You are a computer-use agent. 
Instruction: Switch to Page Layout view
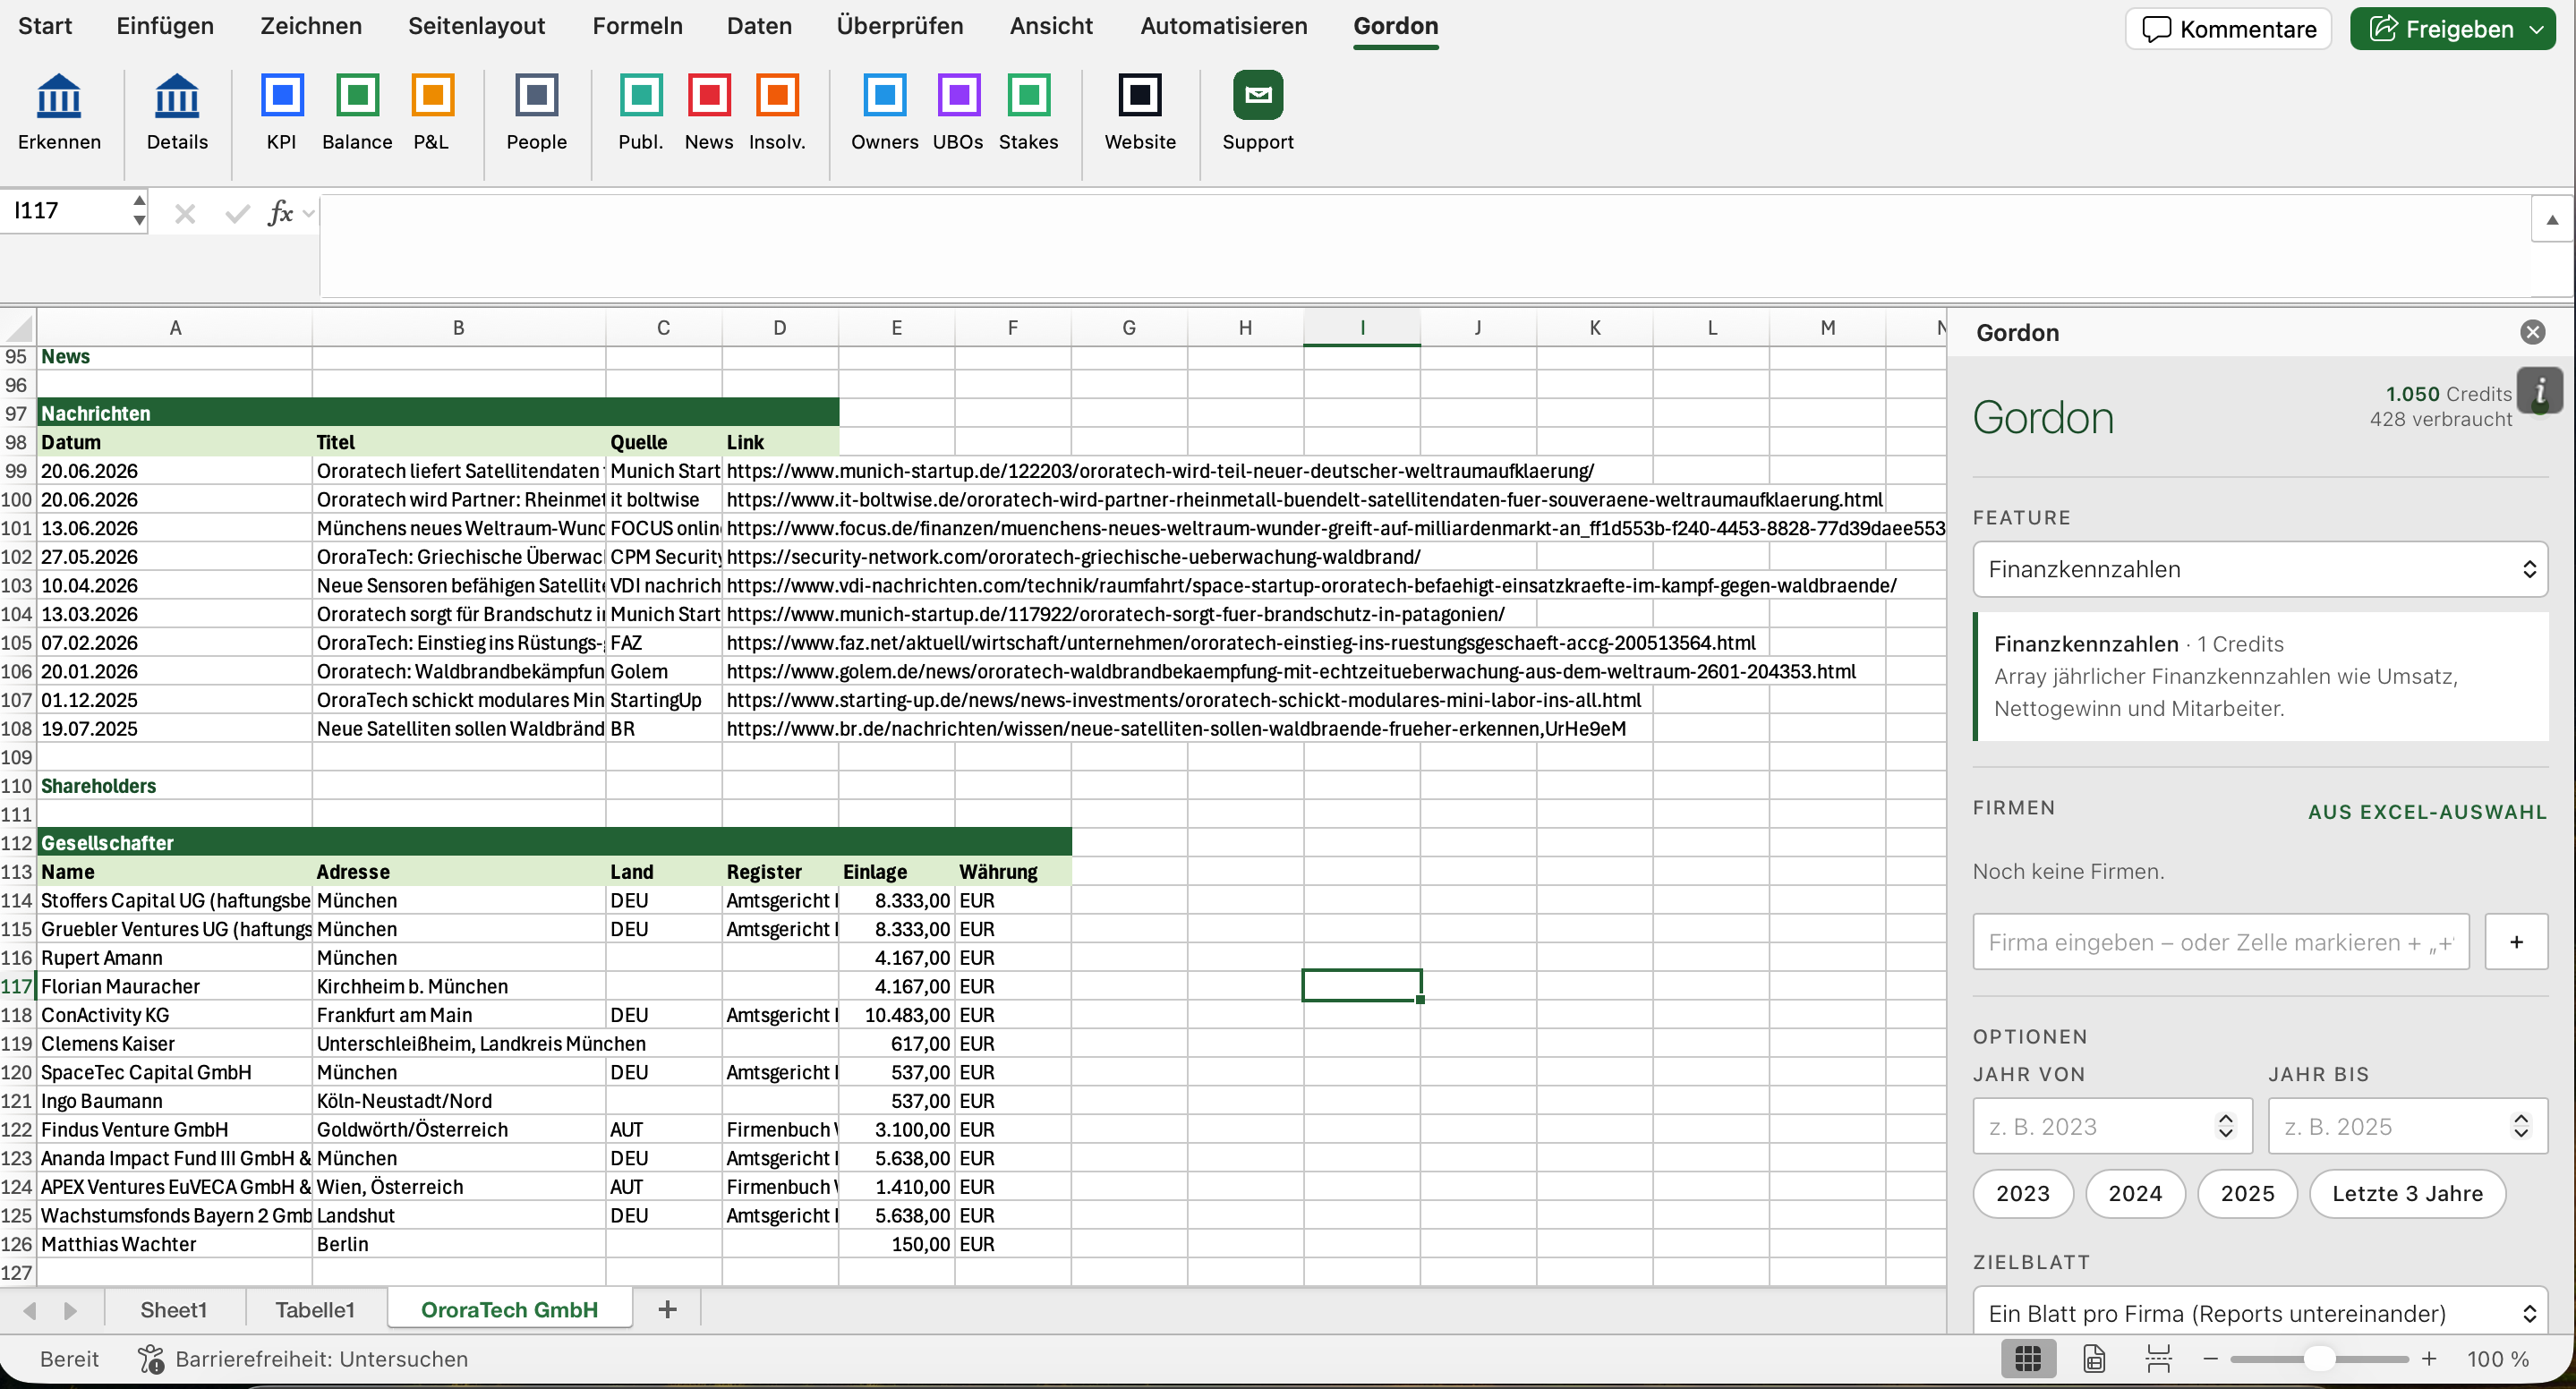(x=2094, y=1358)
